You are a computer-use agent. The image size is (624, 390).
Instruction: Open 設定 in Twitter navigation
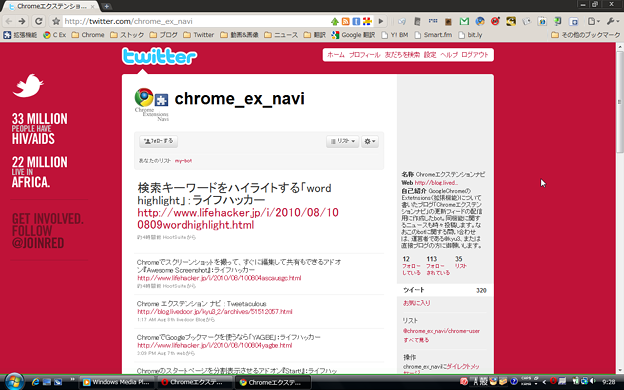click(430, 55)
